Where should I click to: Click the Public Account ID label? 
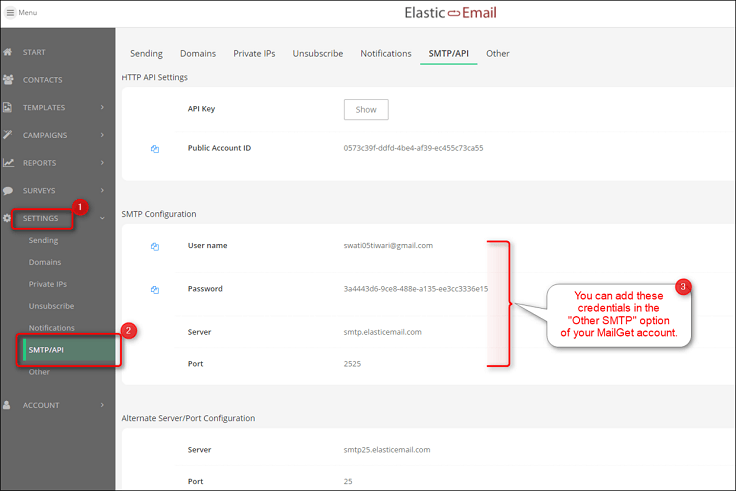pyautogui.click(x=219, y=148)
